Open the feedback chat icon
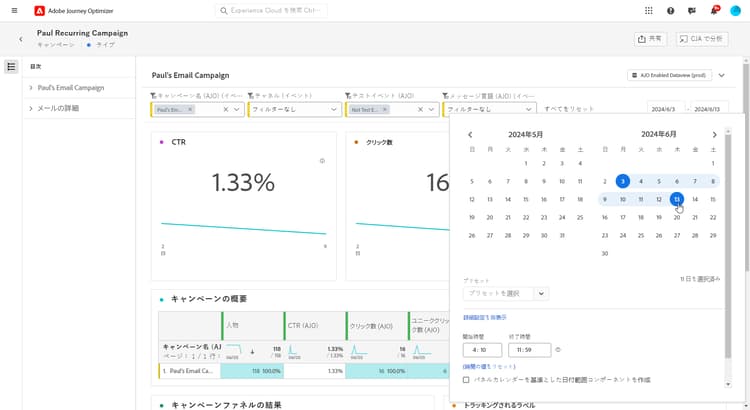The image size is (750, 410). point(692,11)
